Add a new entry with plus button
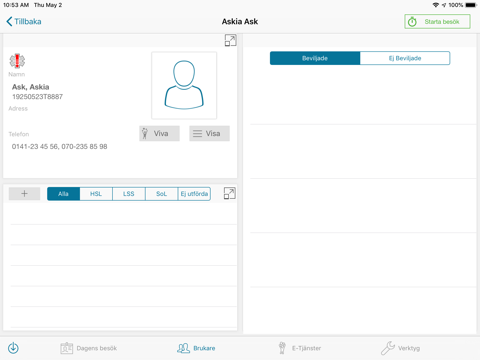This screenshot has width=480, height=360. [24, 194]
